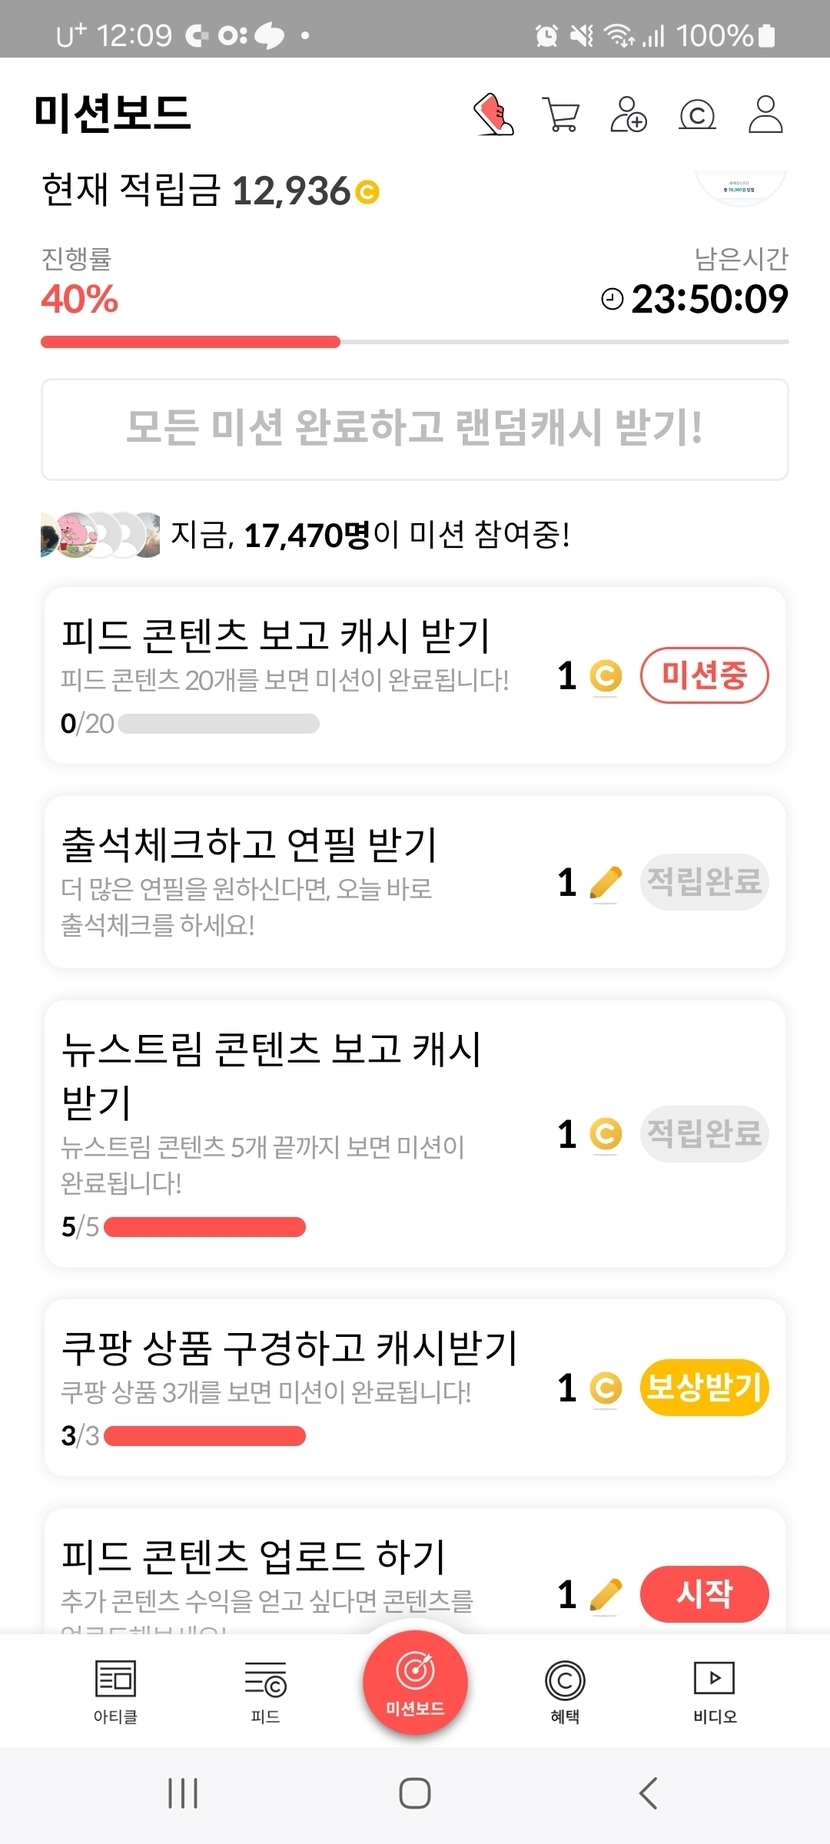This screenshot has width=830, height=1844.
Task: Go to the 비디오 tab
Action: (715, 1692)
